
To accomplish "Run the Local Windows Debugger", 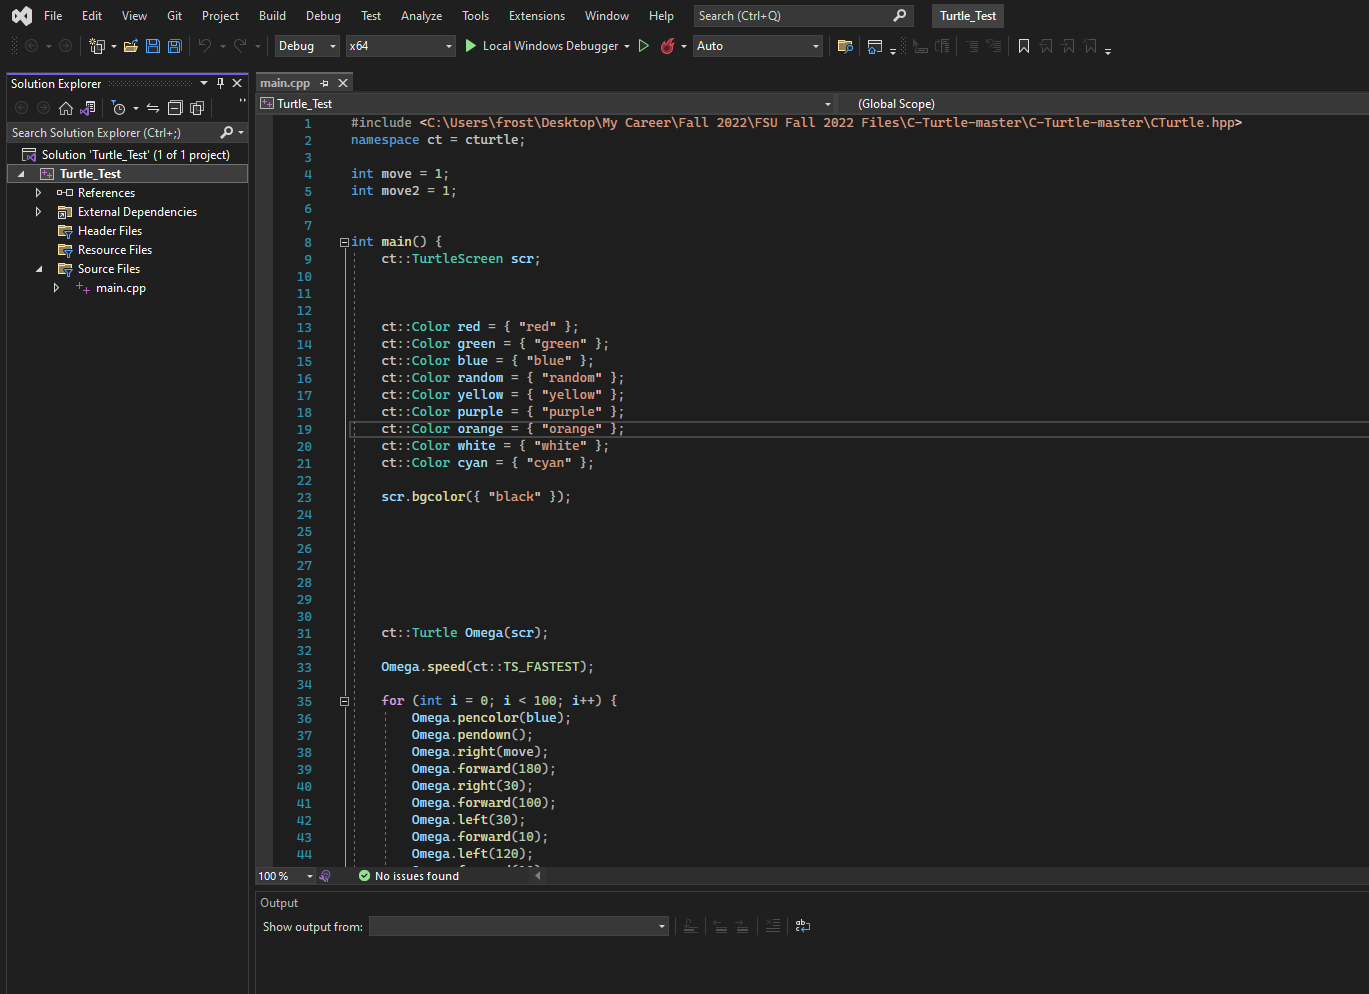I will [546, 46].
